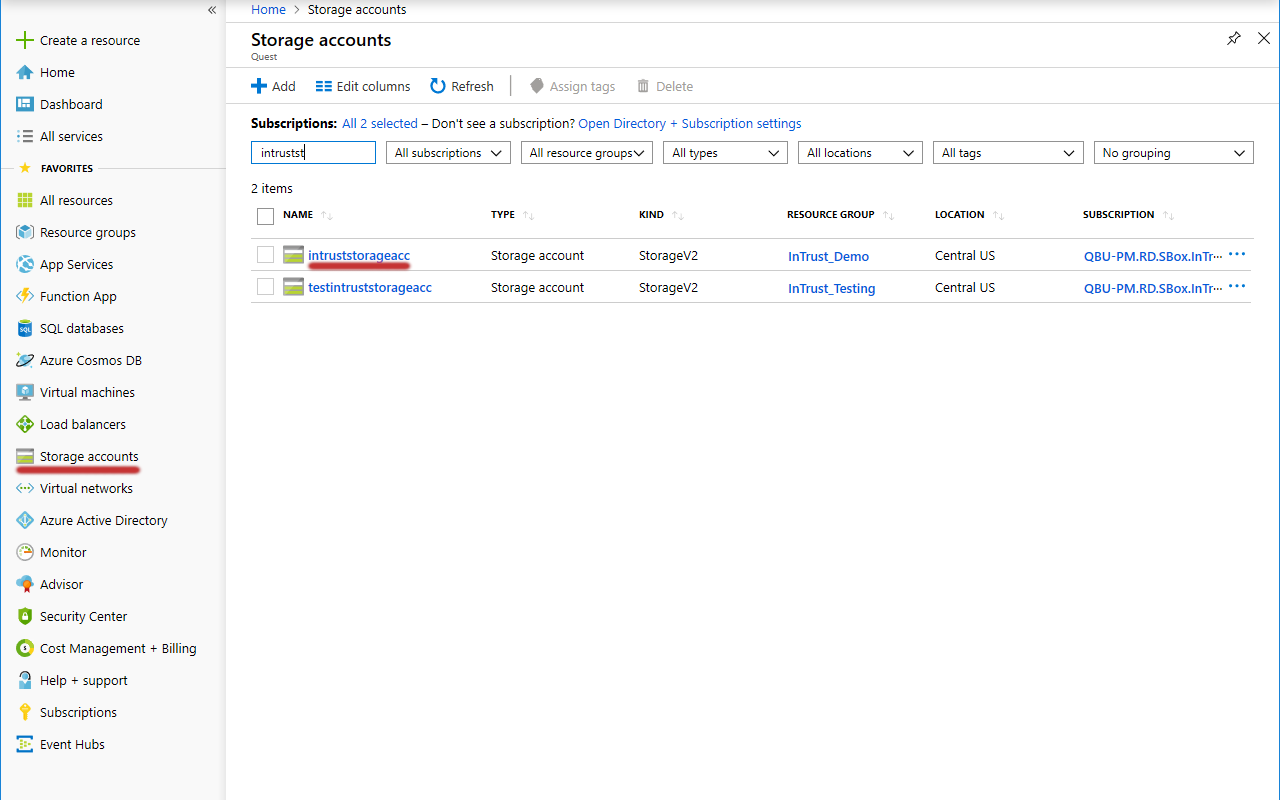The height and width of the screenshot is (800, 1280).
Task: Click the Monitor gauge icon
Action: (25, 553)
